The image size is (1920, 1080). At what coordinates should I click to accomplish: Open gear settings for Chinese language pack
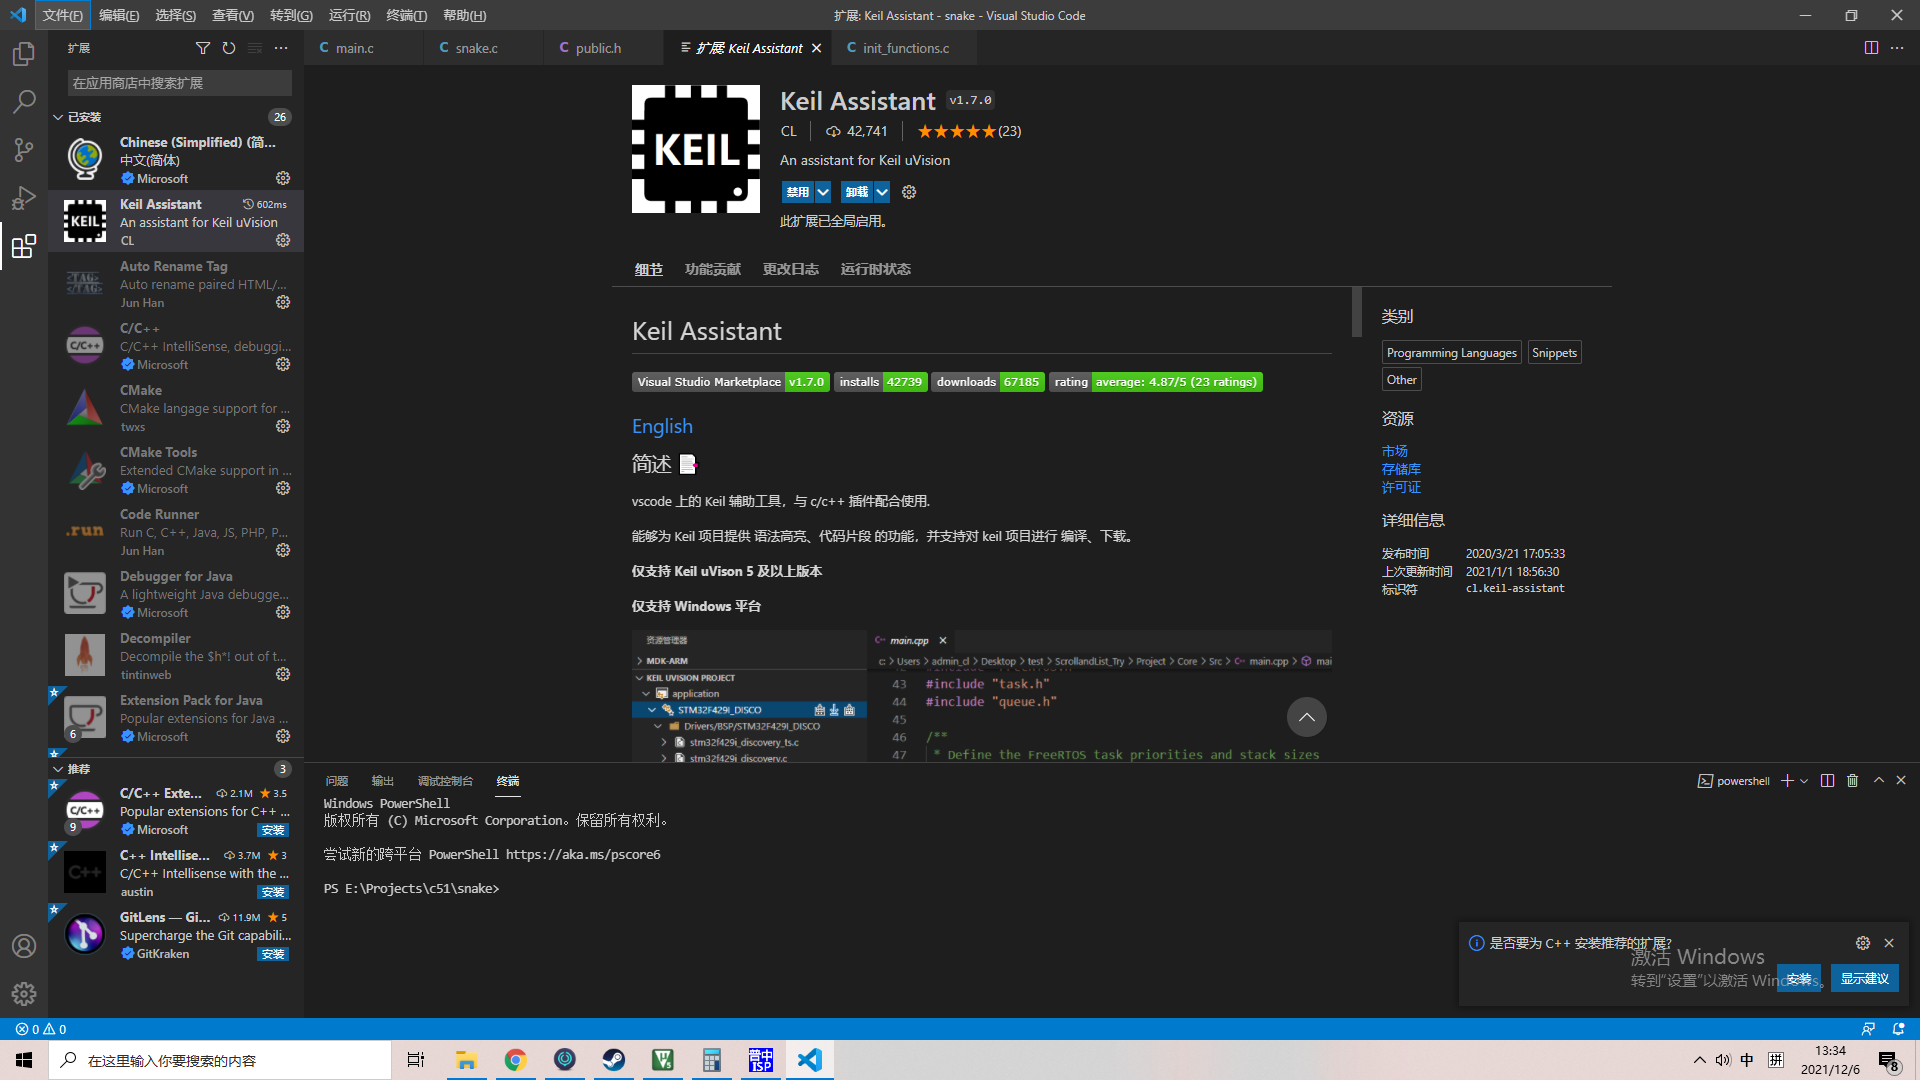point(283,178)
